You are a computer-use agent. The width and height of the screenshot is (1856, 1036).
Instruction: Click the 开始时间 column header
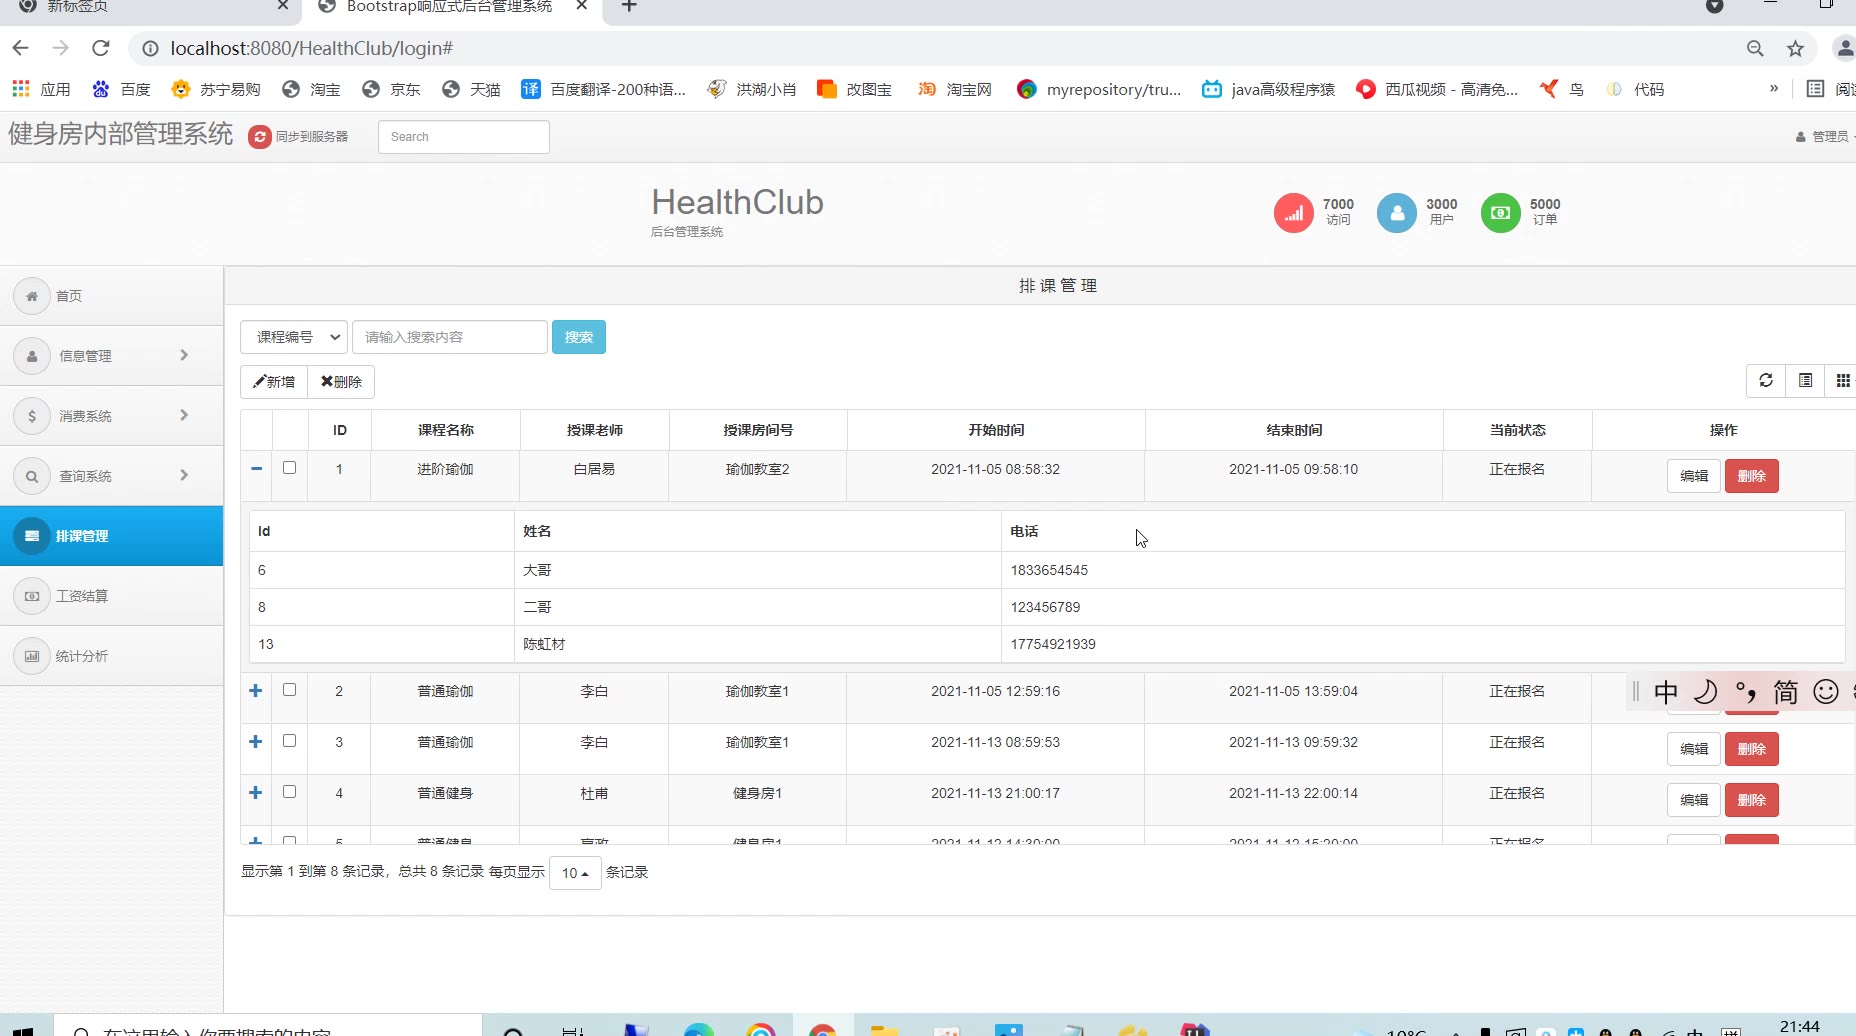pos(996,430)
